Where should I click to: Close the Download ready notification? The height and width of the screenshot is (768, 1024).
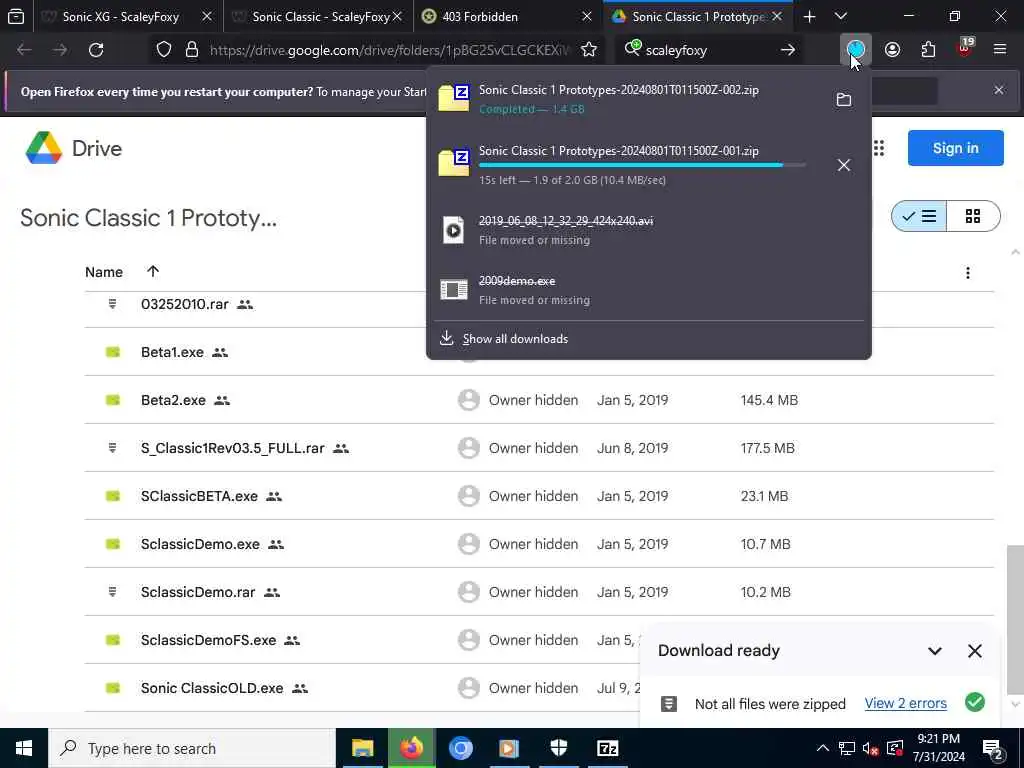pyautogui.click(x=974, y=651)
